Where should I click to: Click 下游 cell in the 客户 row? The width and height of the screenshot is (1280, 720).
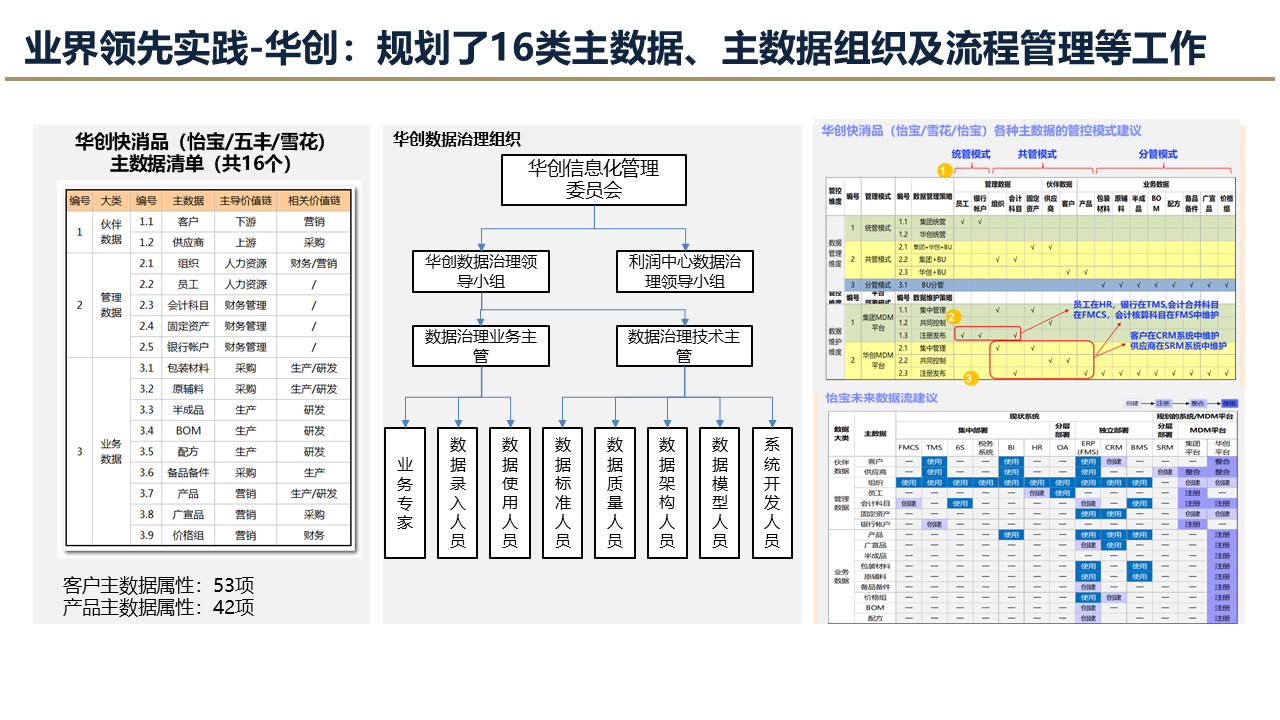(245, 222)
